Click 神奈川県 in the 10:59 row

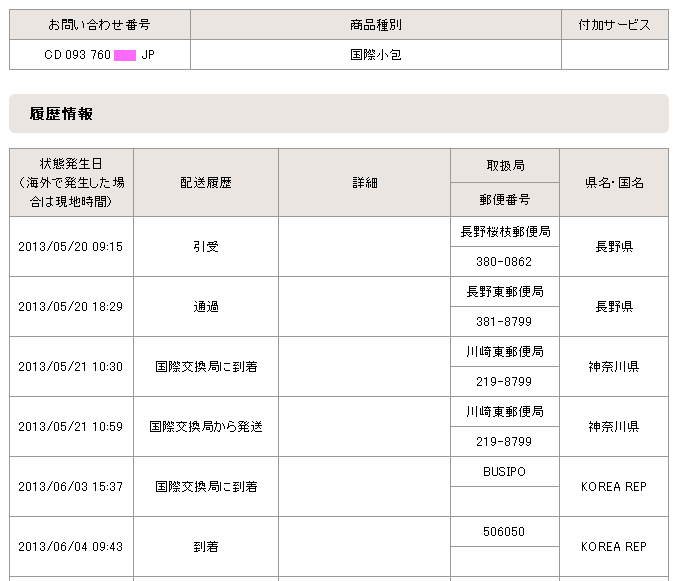[614, 427]
